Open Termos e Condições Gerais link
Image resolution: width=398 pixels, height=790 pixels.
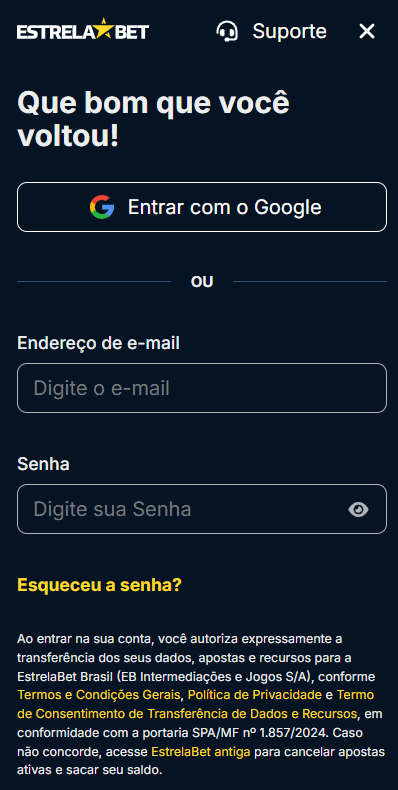99,695
